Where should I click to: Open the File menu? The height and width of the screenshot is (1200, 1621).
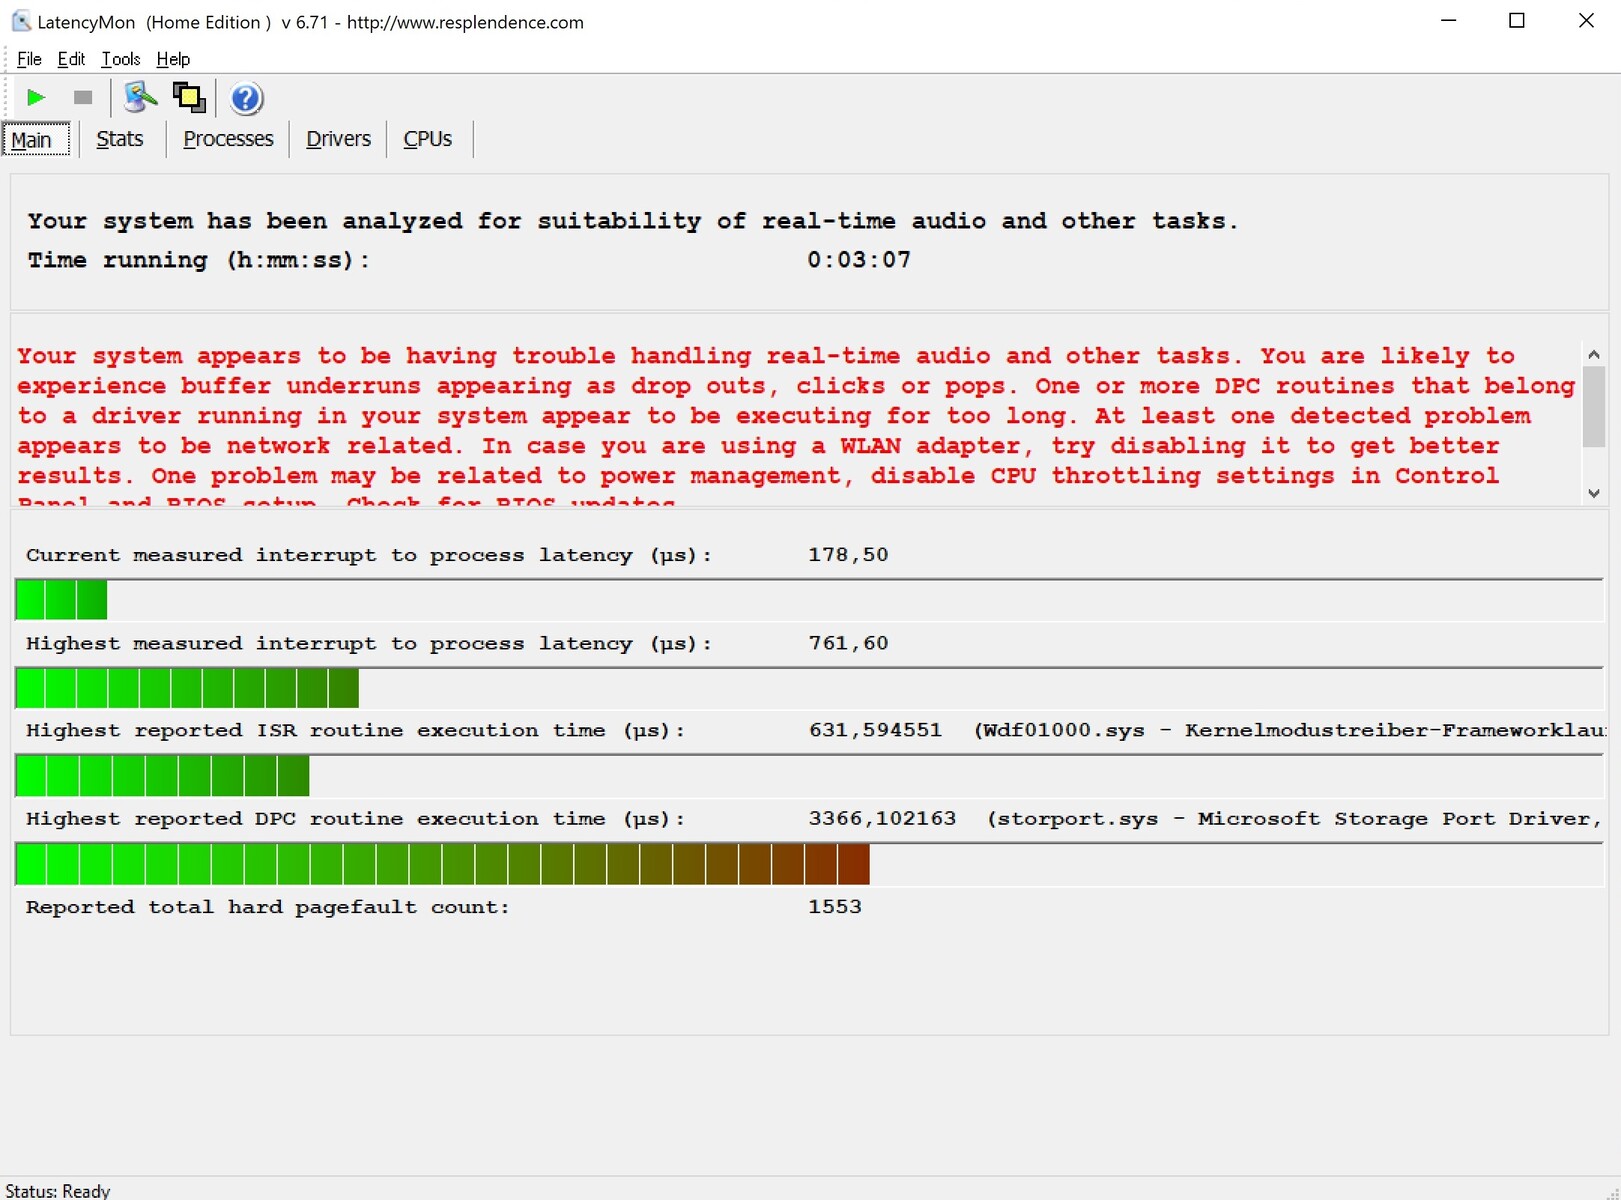29,59
